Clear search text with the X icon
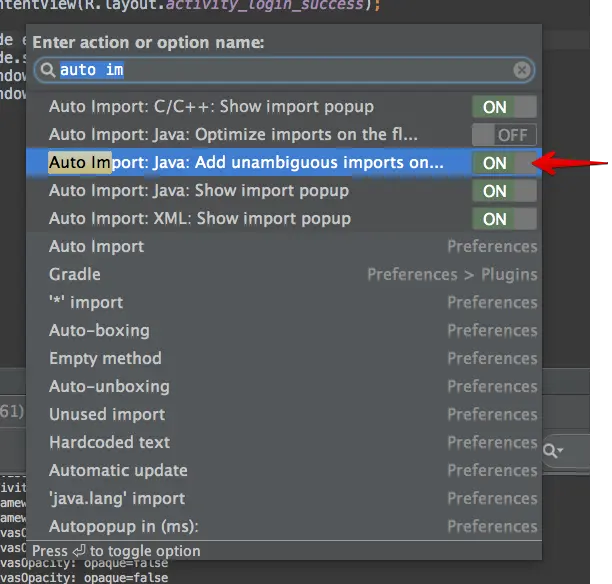This screenshot has width=612, height=584. point(522,70)
